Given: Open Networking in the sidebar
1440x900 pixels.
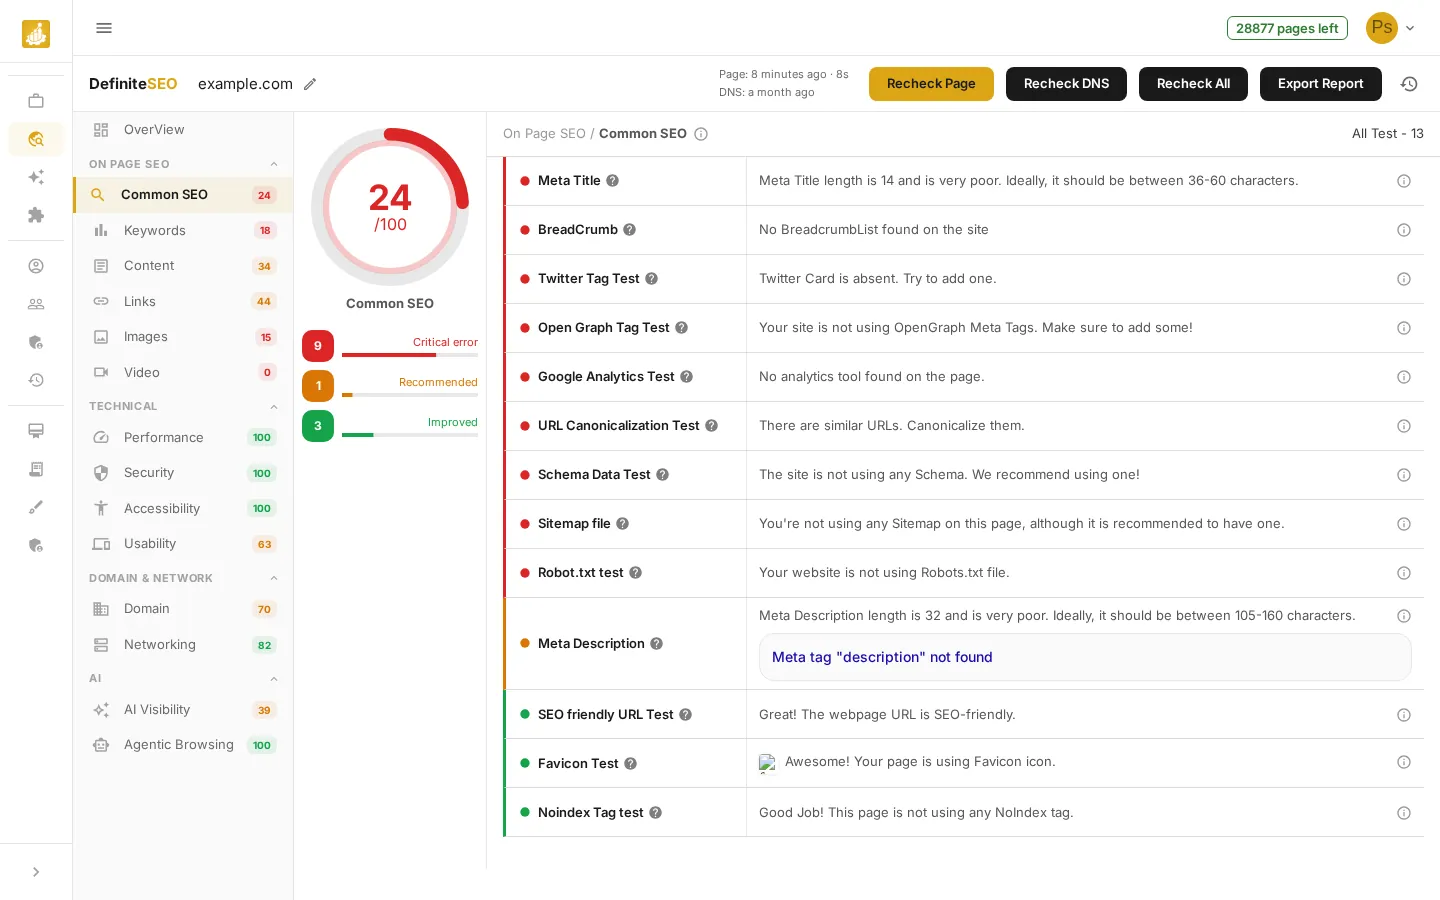Looking at the screenshot, I should 183,645.
